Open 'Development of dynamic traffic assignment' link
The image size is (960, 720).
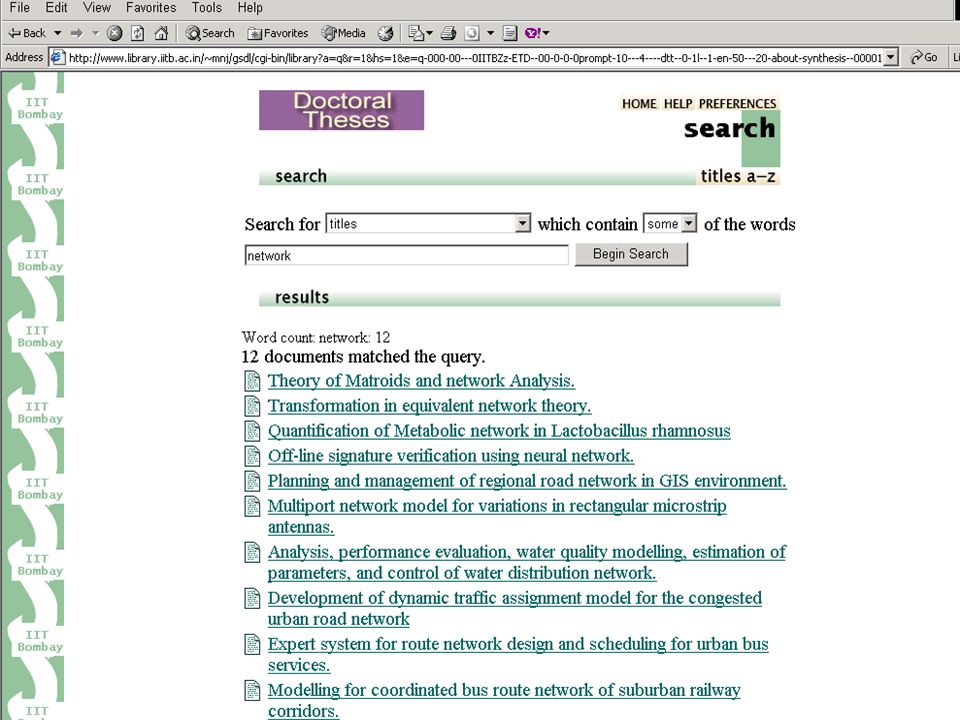514,608
